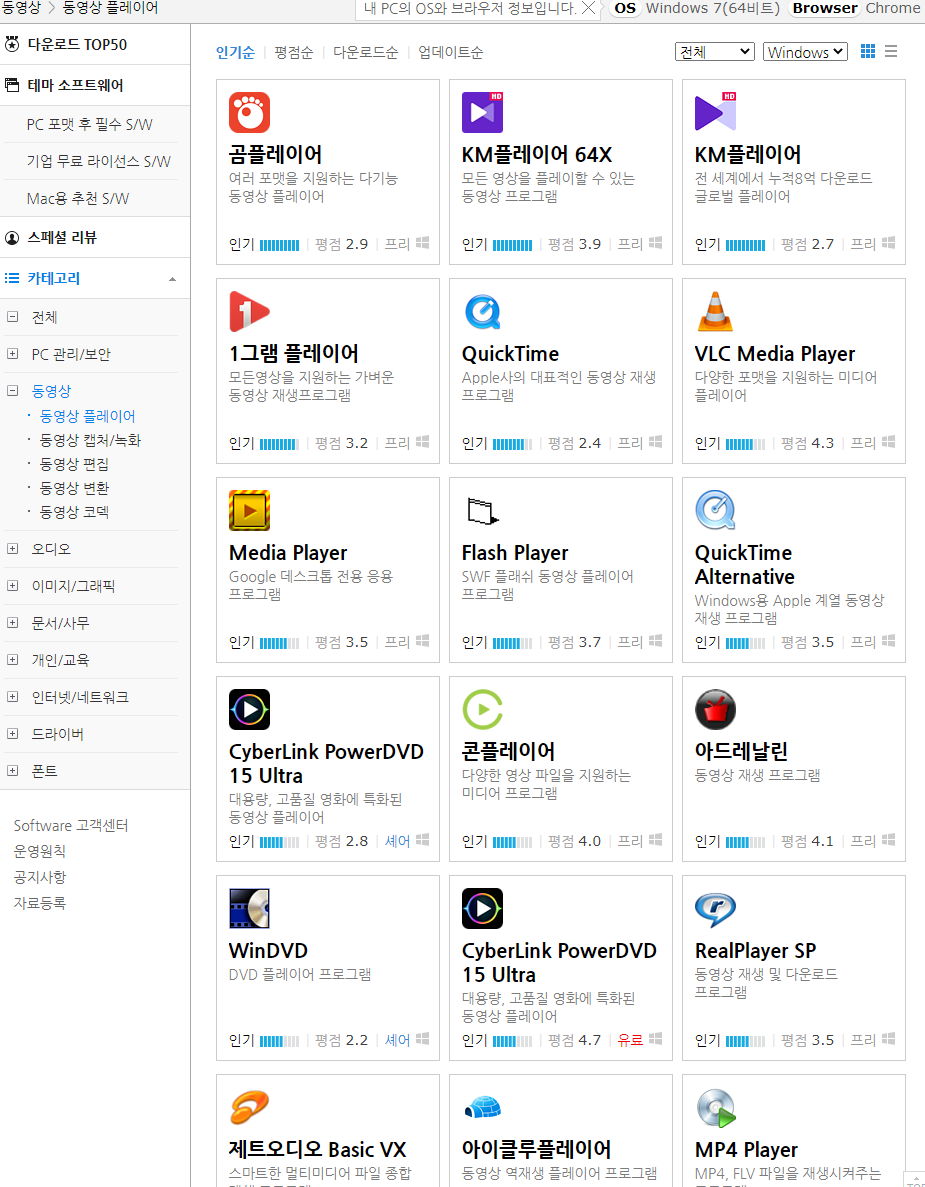
Task: Click 동영상 breadcrumb link
Action: coord(19,8)
